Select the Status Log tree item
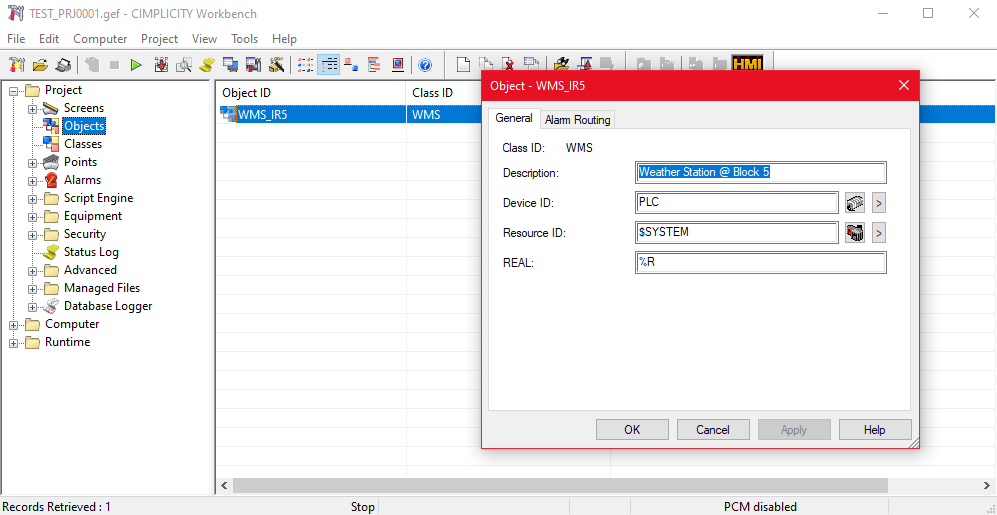Screen dimensions: 997x515 pos(91,252)
